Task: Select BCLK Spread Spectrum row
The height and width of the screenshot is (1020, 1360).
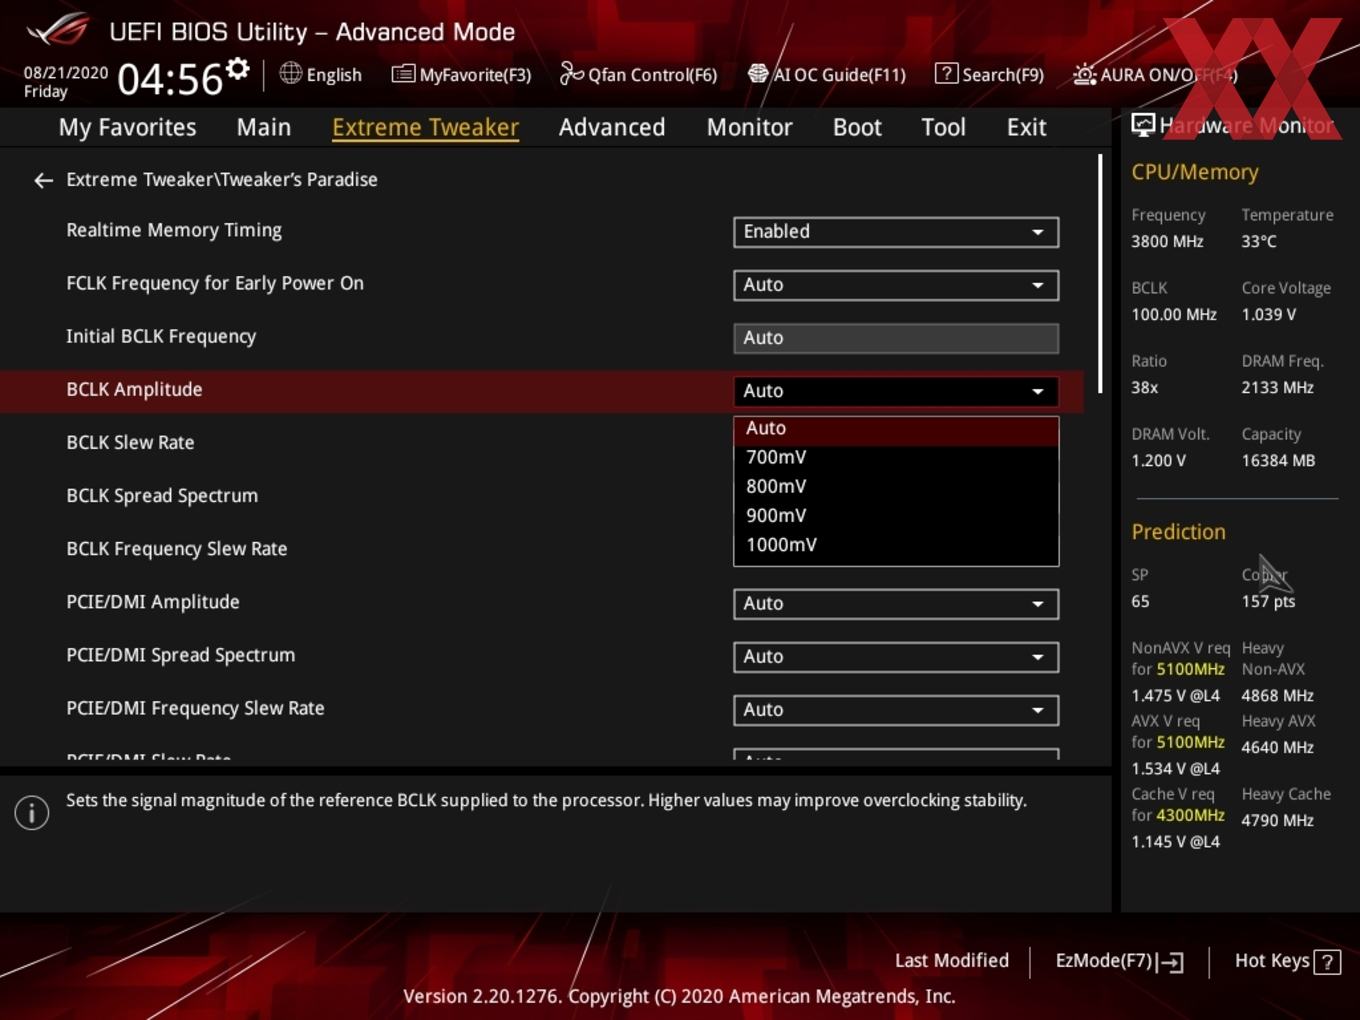Action: click(162, 496)
